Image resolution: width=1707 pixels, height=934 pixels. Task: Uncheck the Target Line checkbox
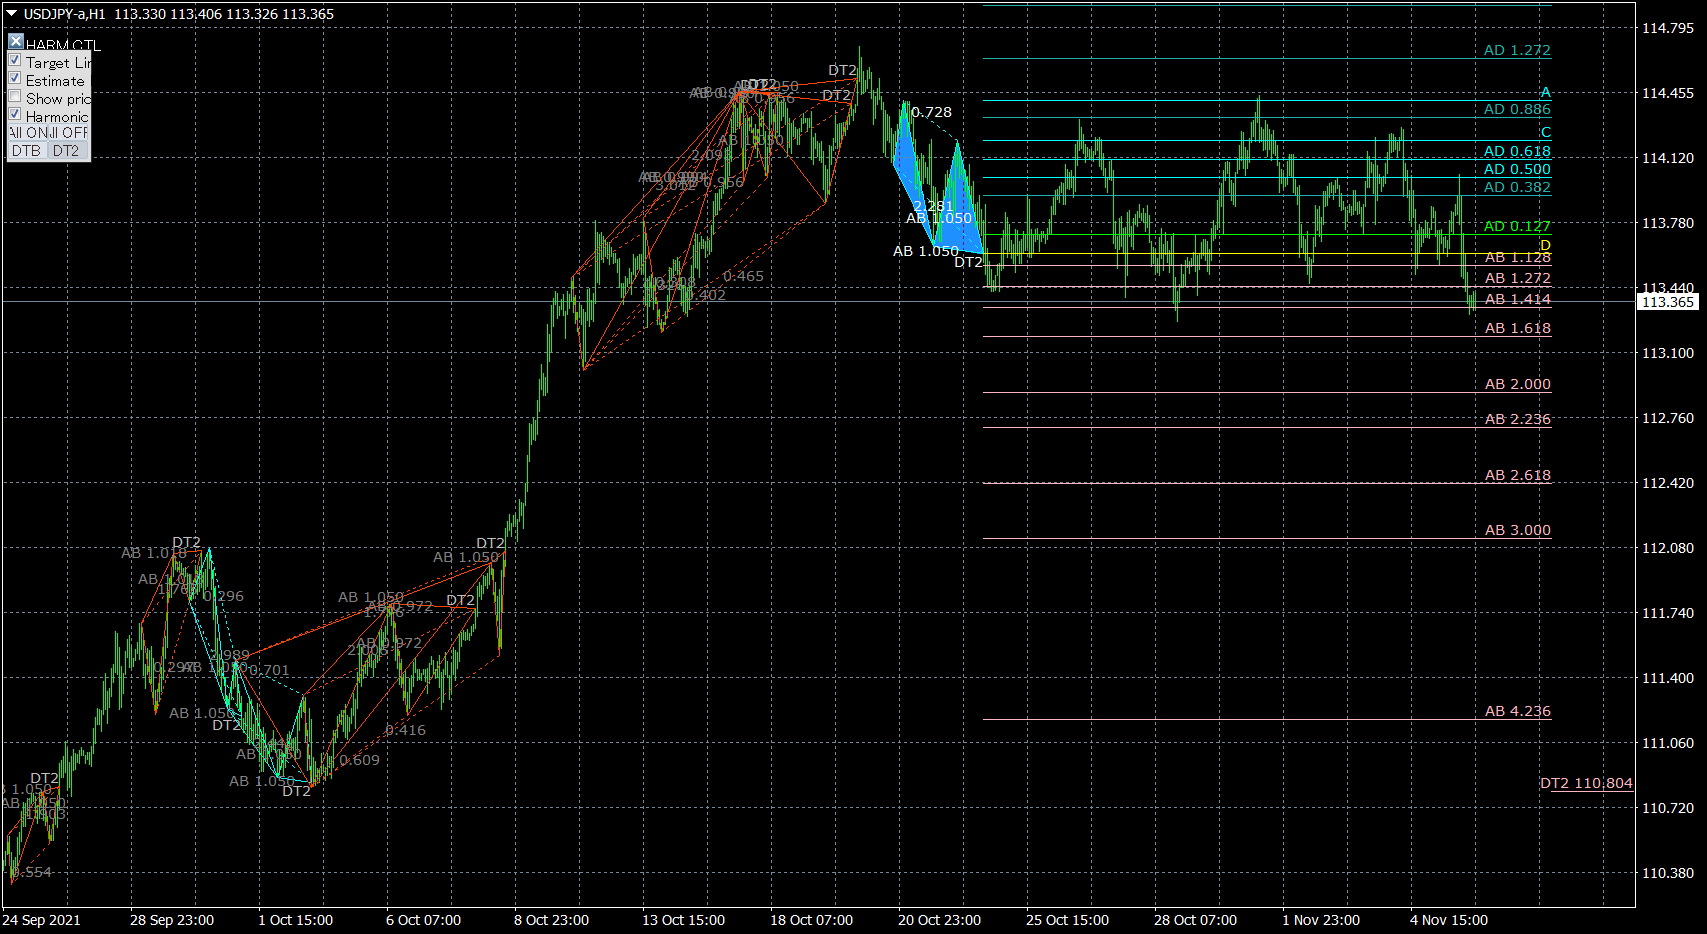[15, 61]
